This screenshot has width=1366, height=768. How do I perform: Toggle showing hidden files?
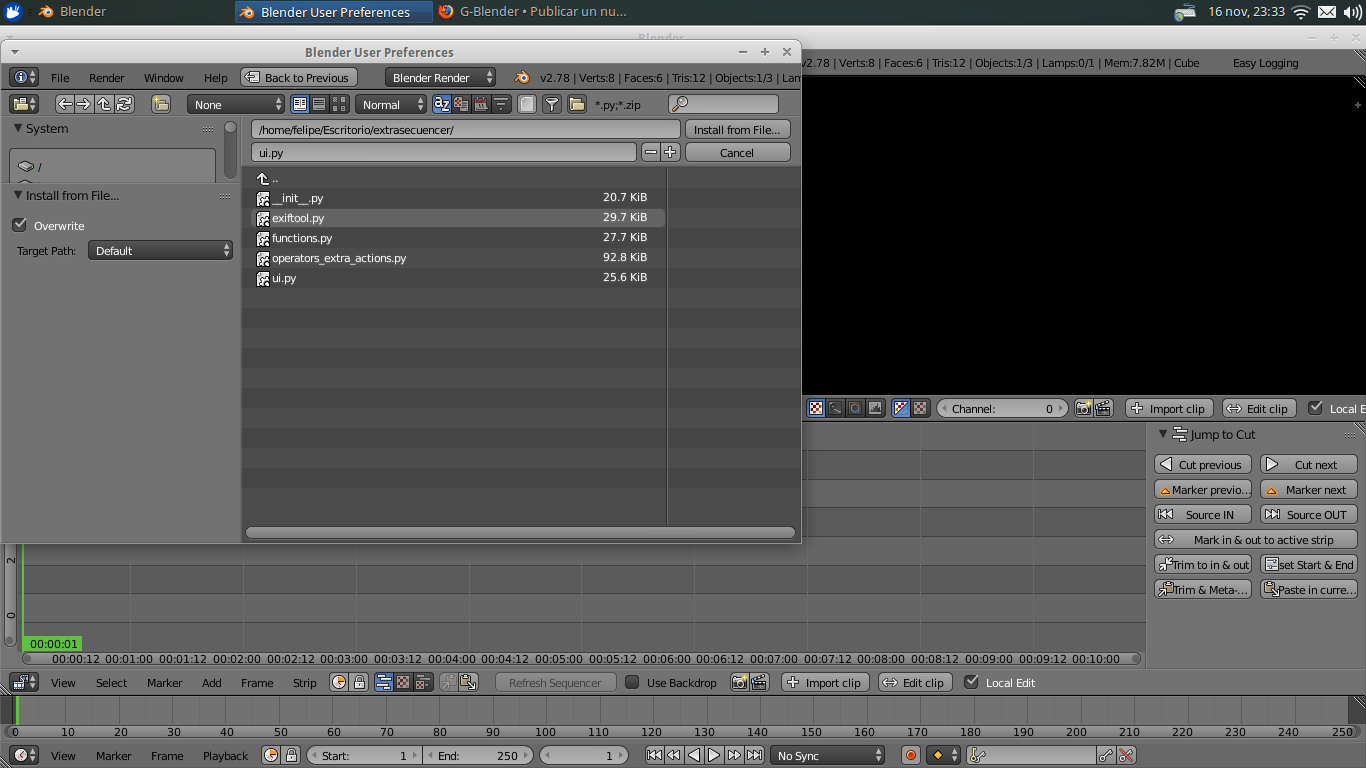click(527, 104)
